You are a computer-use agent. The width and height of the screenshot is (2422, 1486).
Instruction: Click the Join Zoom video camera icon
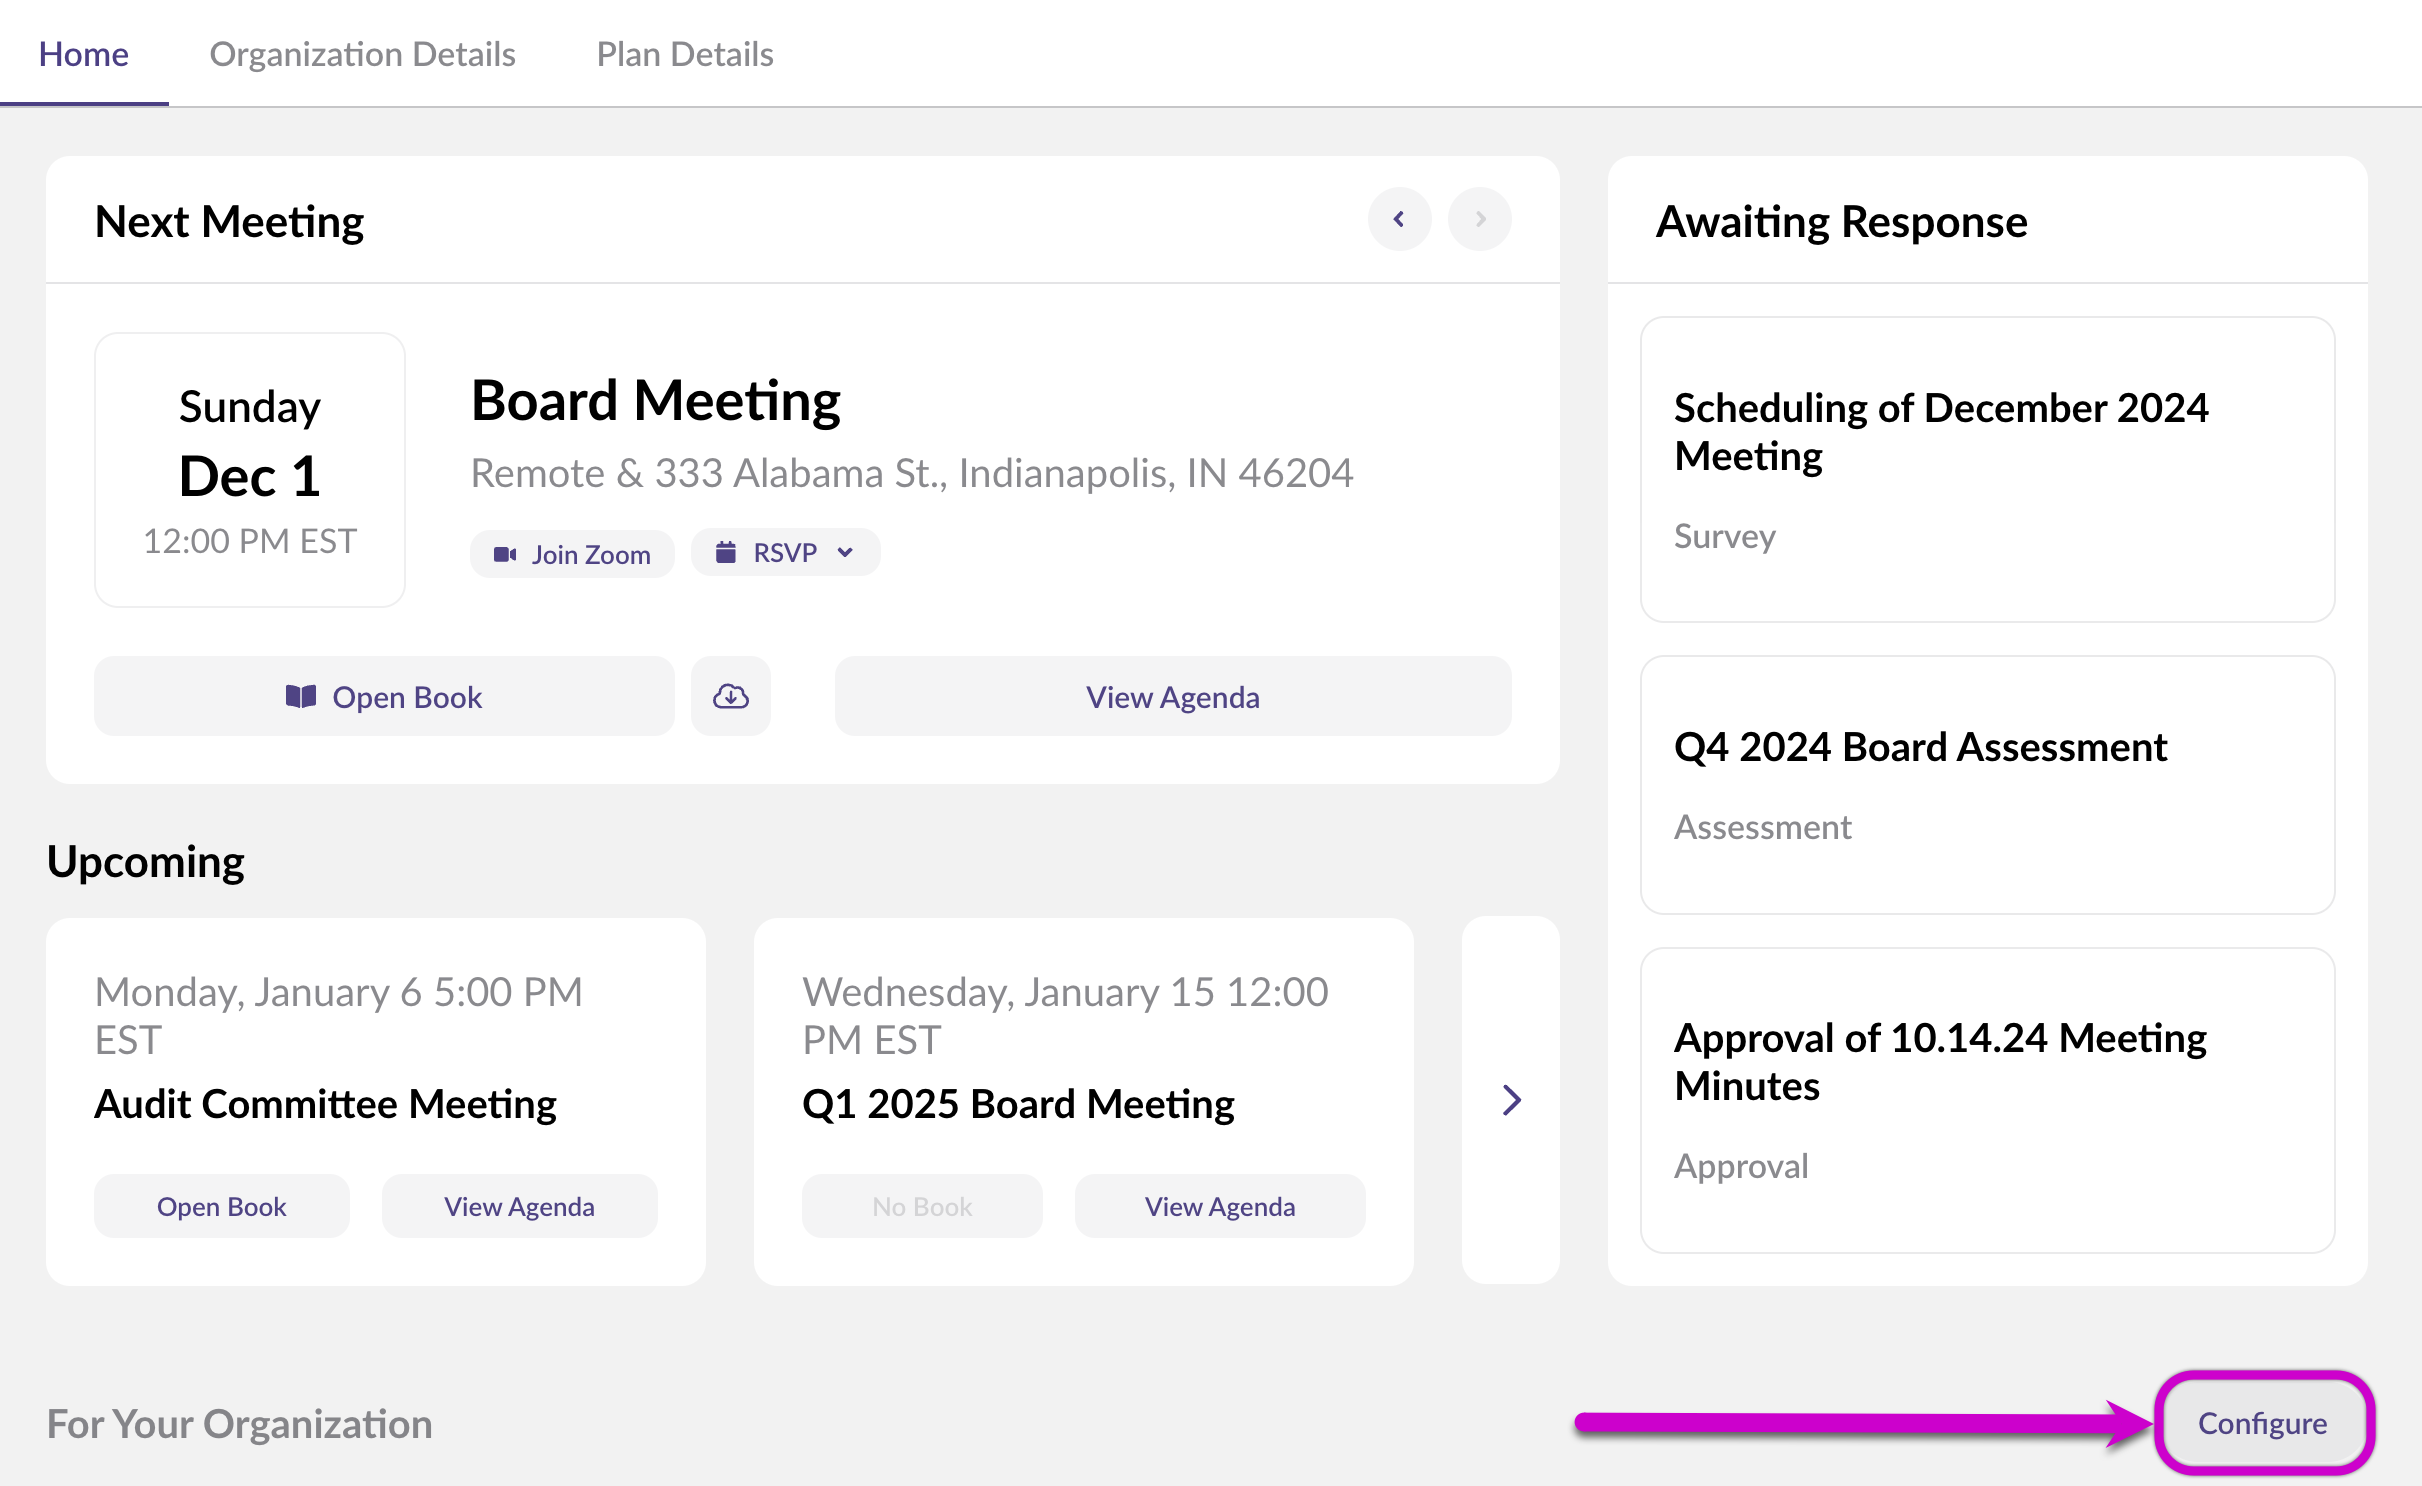tap(505, 554)
